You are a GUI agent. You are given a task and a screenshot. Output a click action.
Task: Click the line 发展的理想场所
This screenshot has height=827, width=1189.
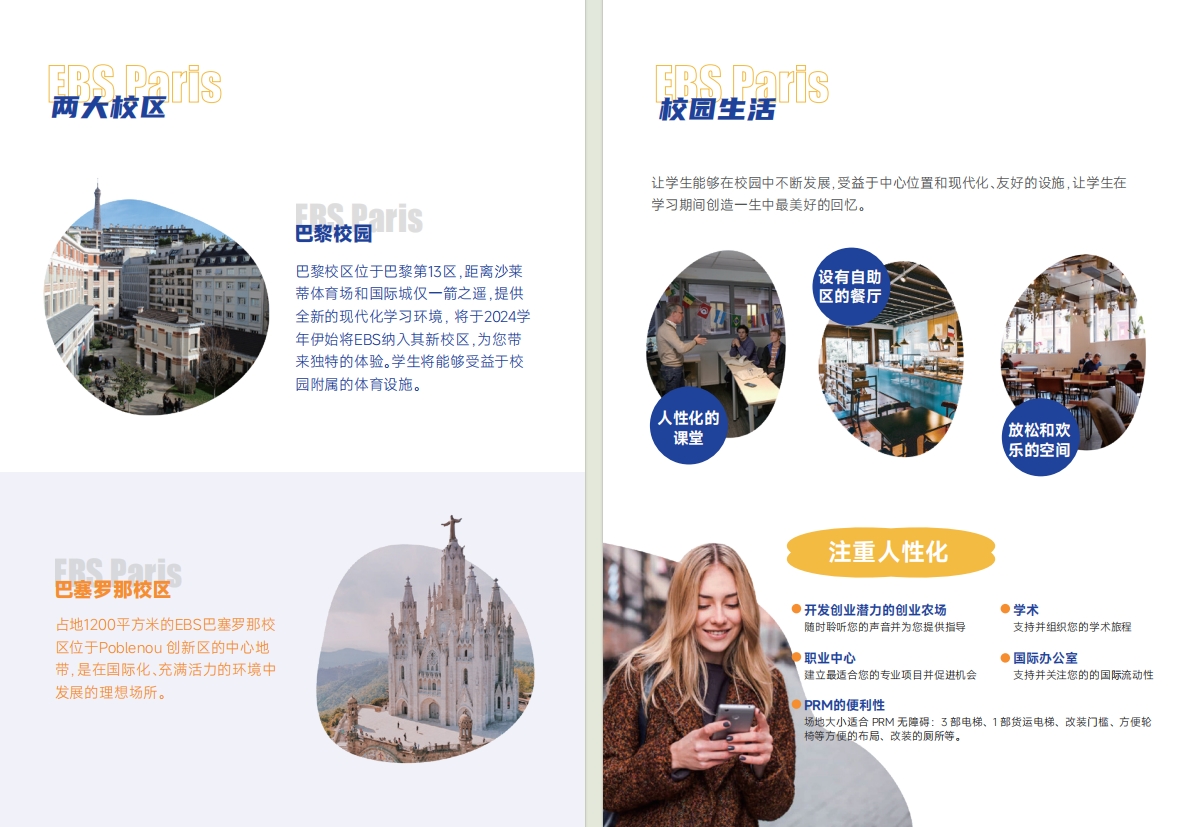[111, 692]
